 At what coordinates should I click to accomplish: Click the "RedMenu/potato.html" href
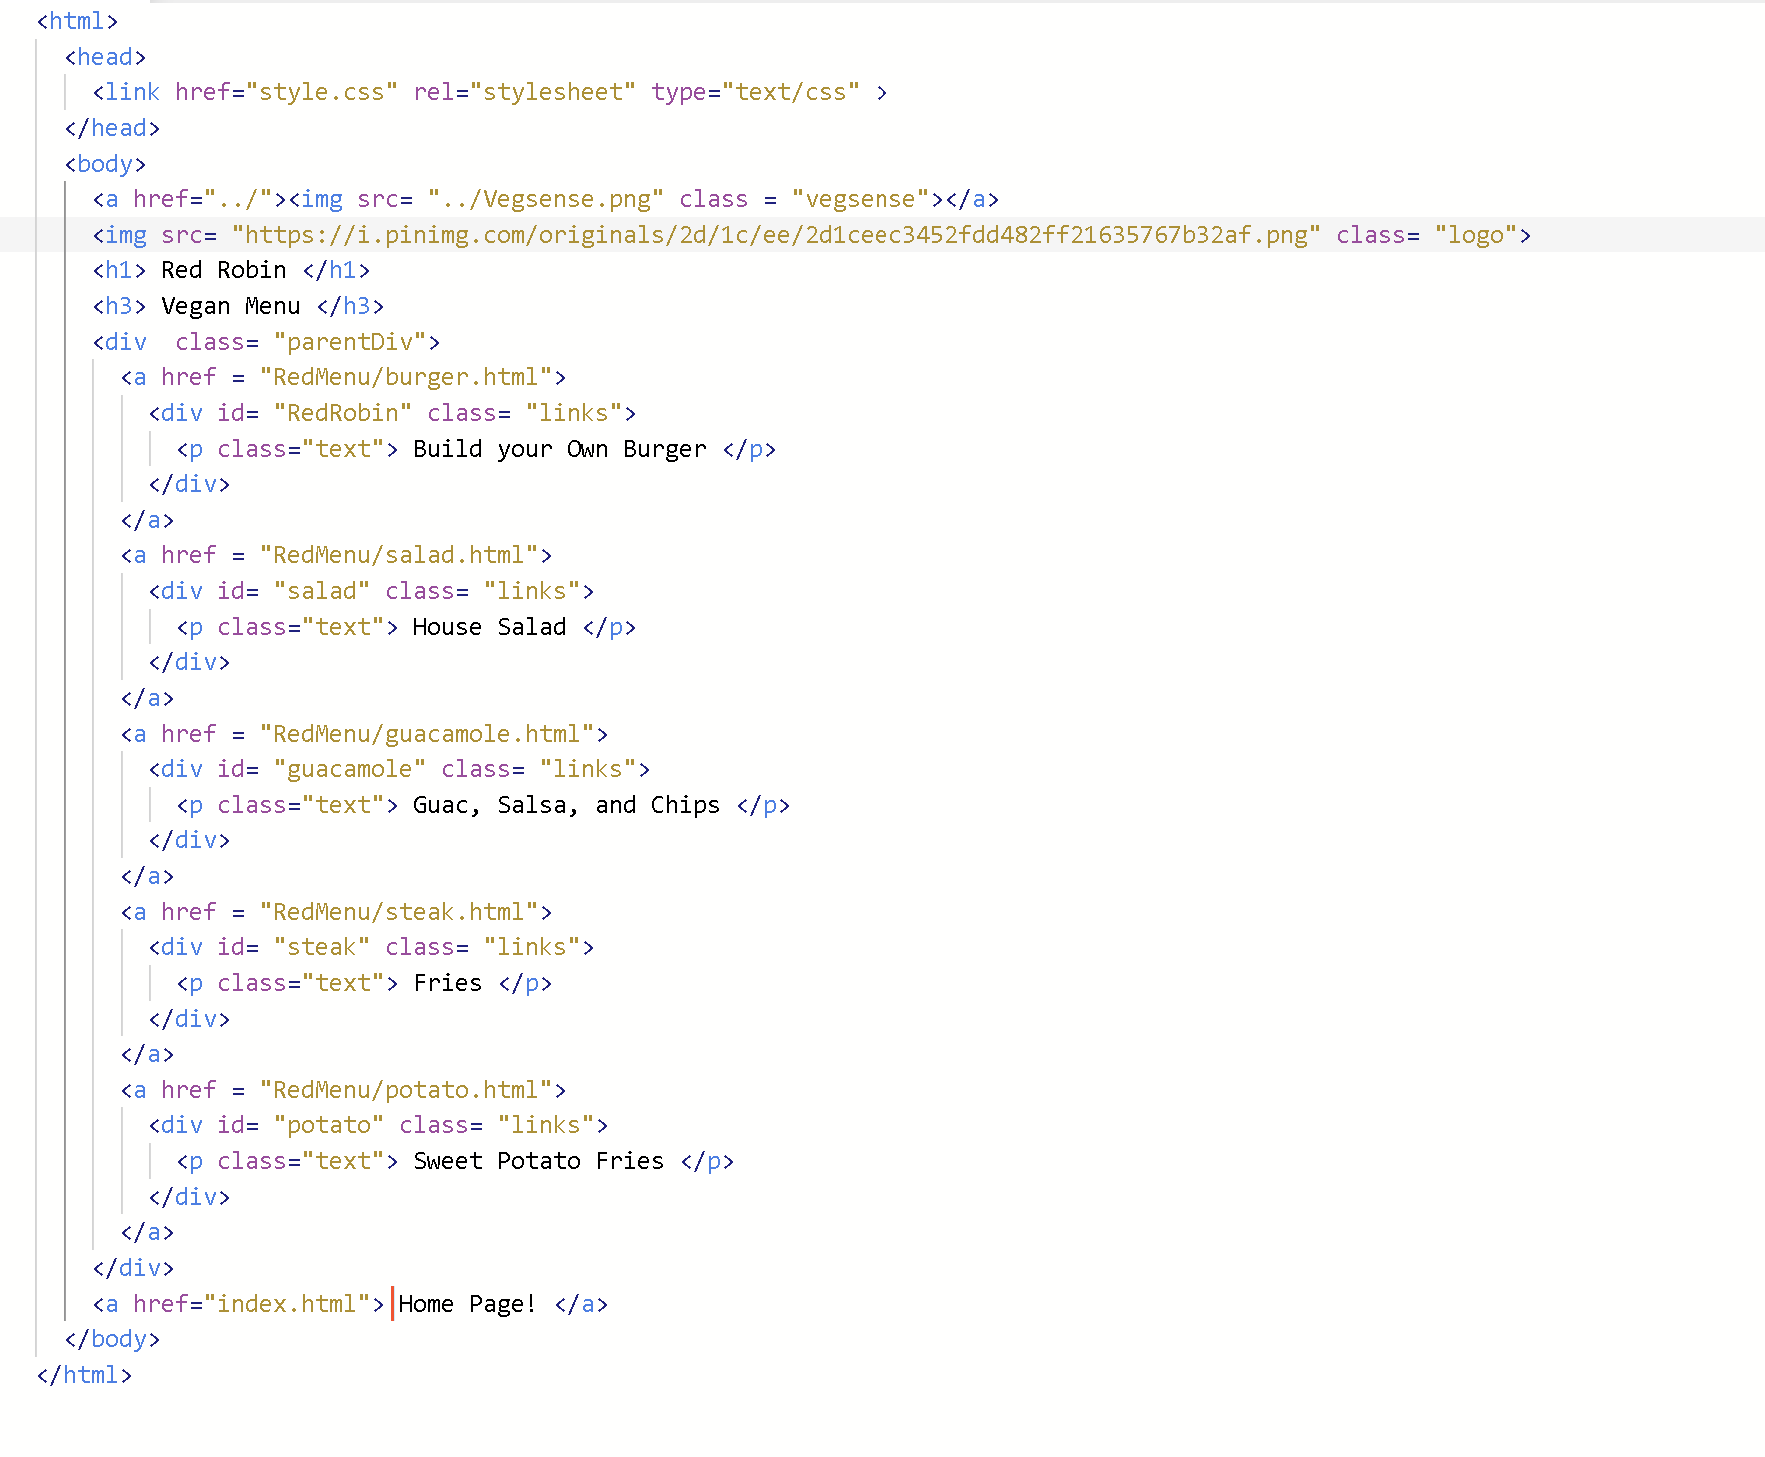(x=406, y=1090)
